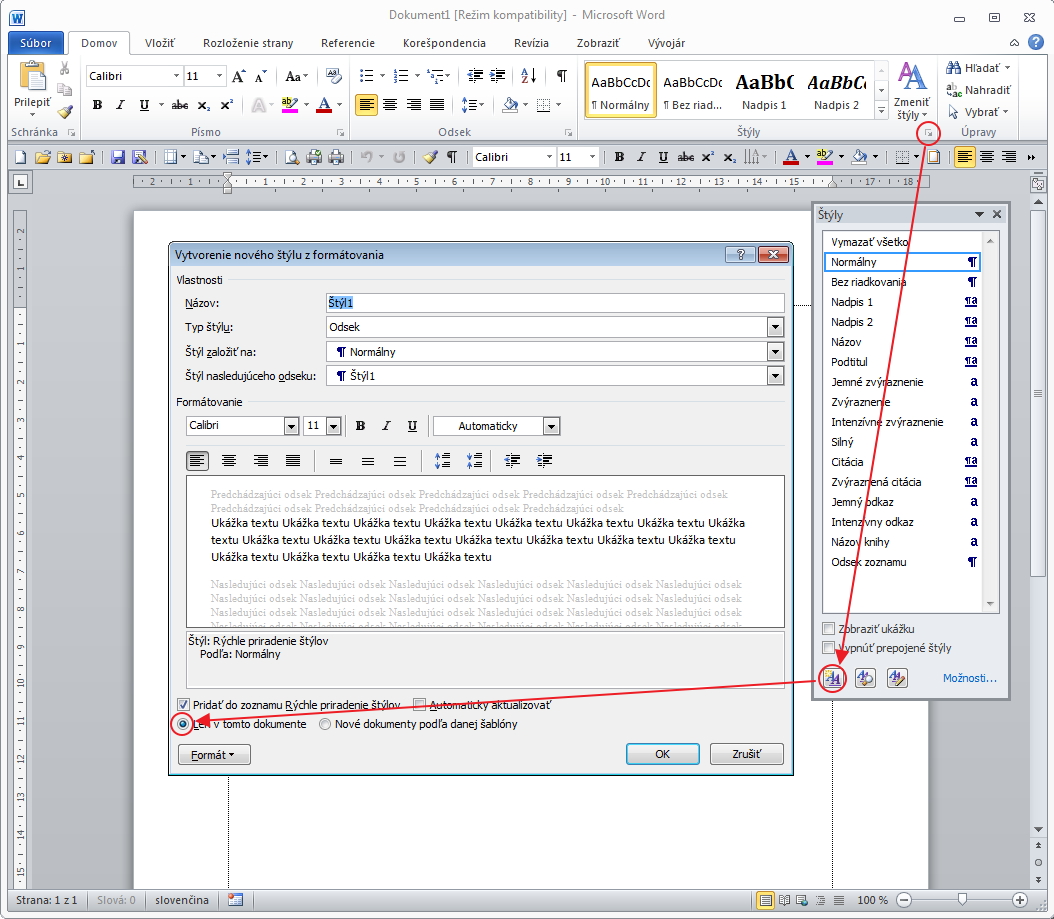Click dialog increase indent icon
Screen dimensions: 1054x919
544,461
